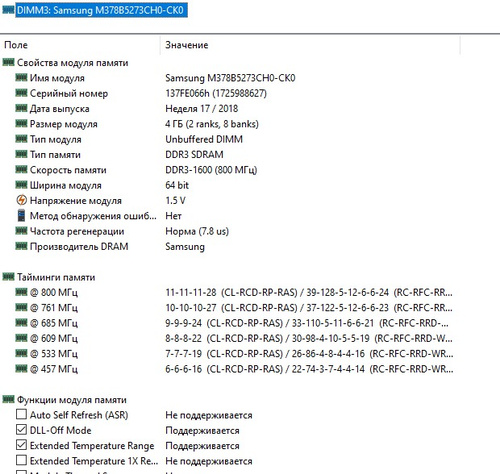Select the '9-9-9-24' timings value
Image resolution: width=500 pixels, height=474 pixels.
[184, 323]
